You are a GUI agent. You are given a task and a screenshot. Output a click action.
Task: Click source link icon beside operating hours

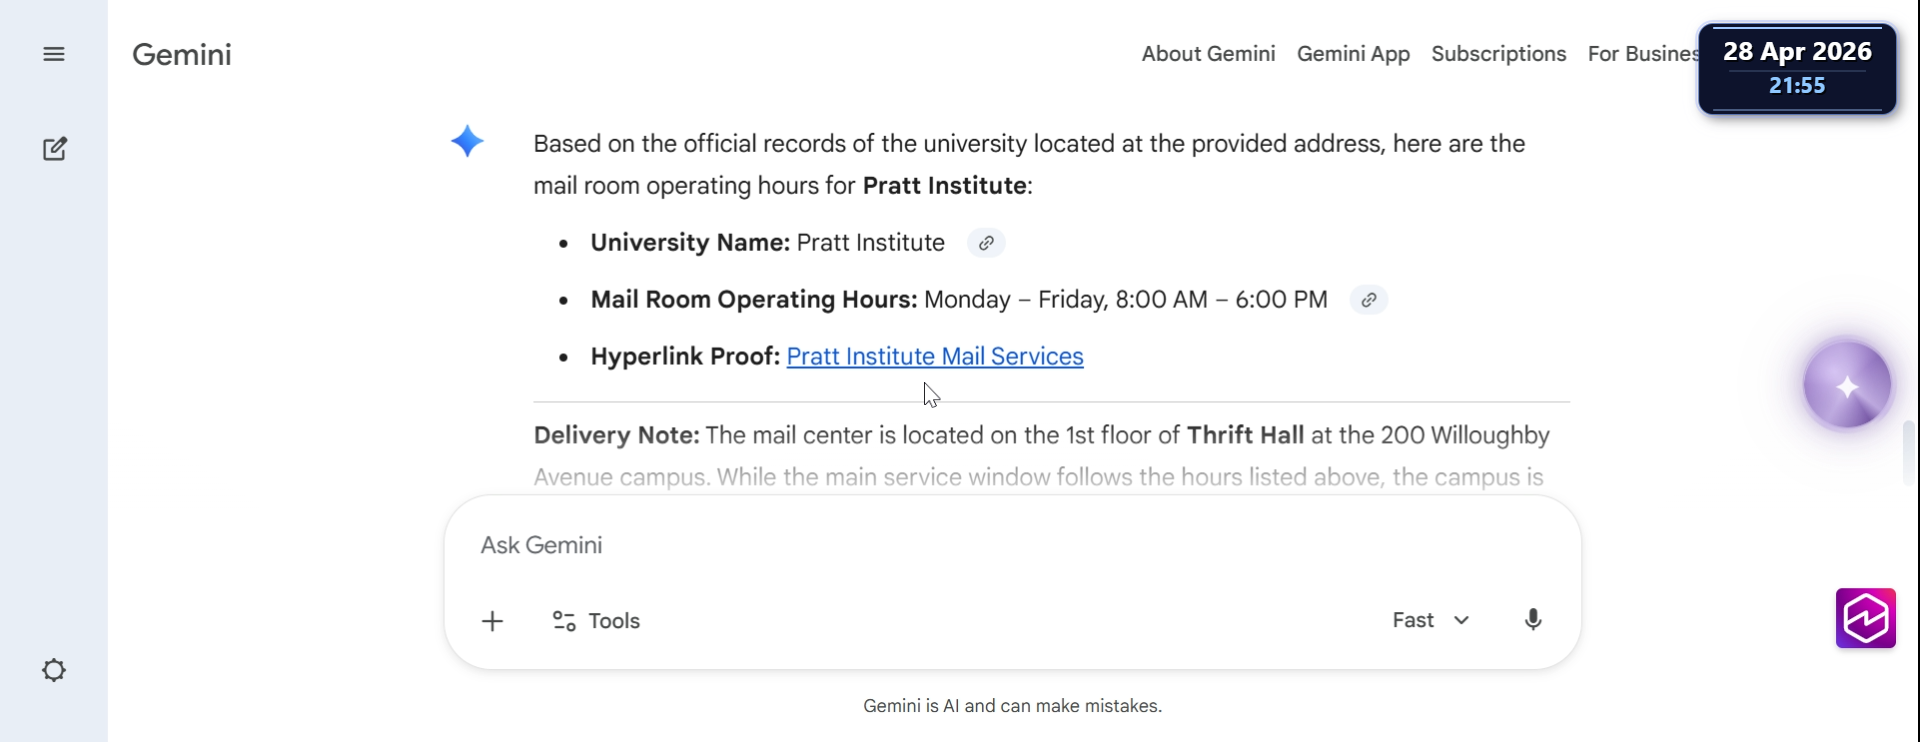[1368, 300]
